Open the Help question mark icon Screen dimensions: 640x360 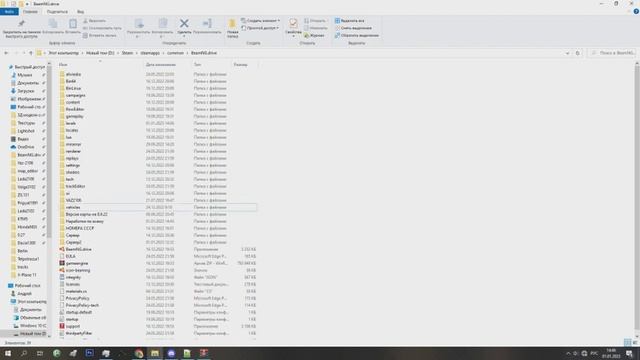point(636,11)
